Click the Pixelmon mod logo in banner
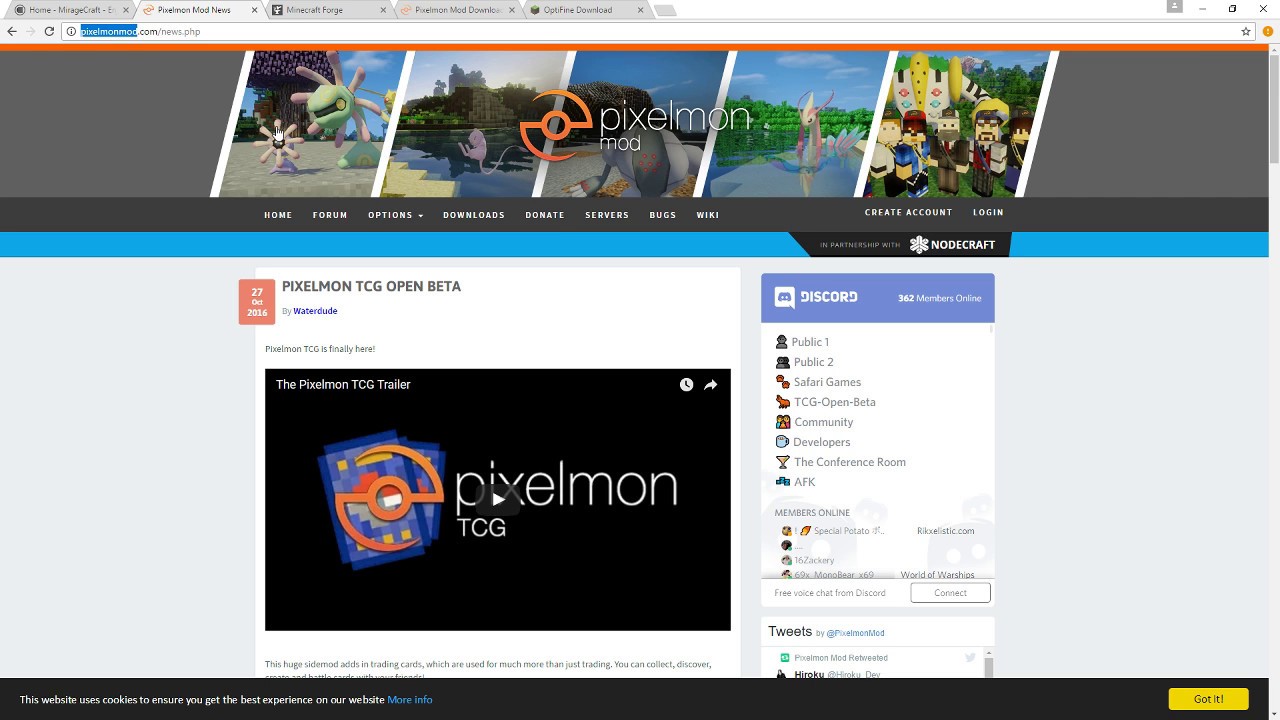Image resolution: width=1280 pixels, height=720 pixels. [x=635, y=125]
